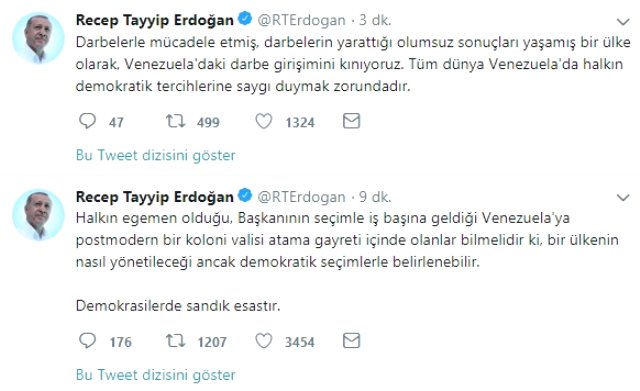This screenshot has width=640, height=391.
Task: Send the second tweet via direct message envelope
Action: (x=351, y=341)
